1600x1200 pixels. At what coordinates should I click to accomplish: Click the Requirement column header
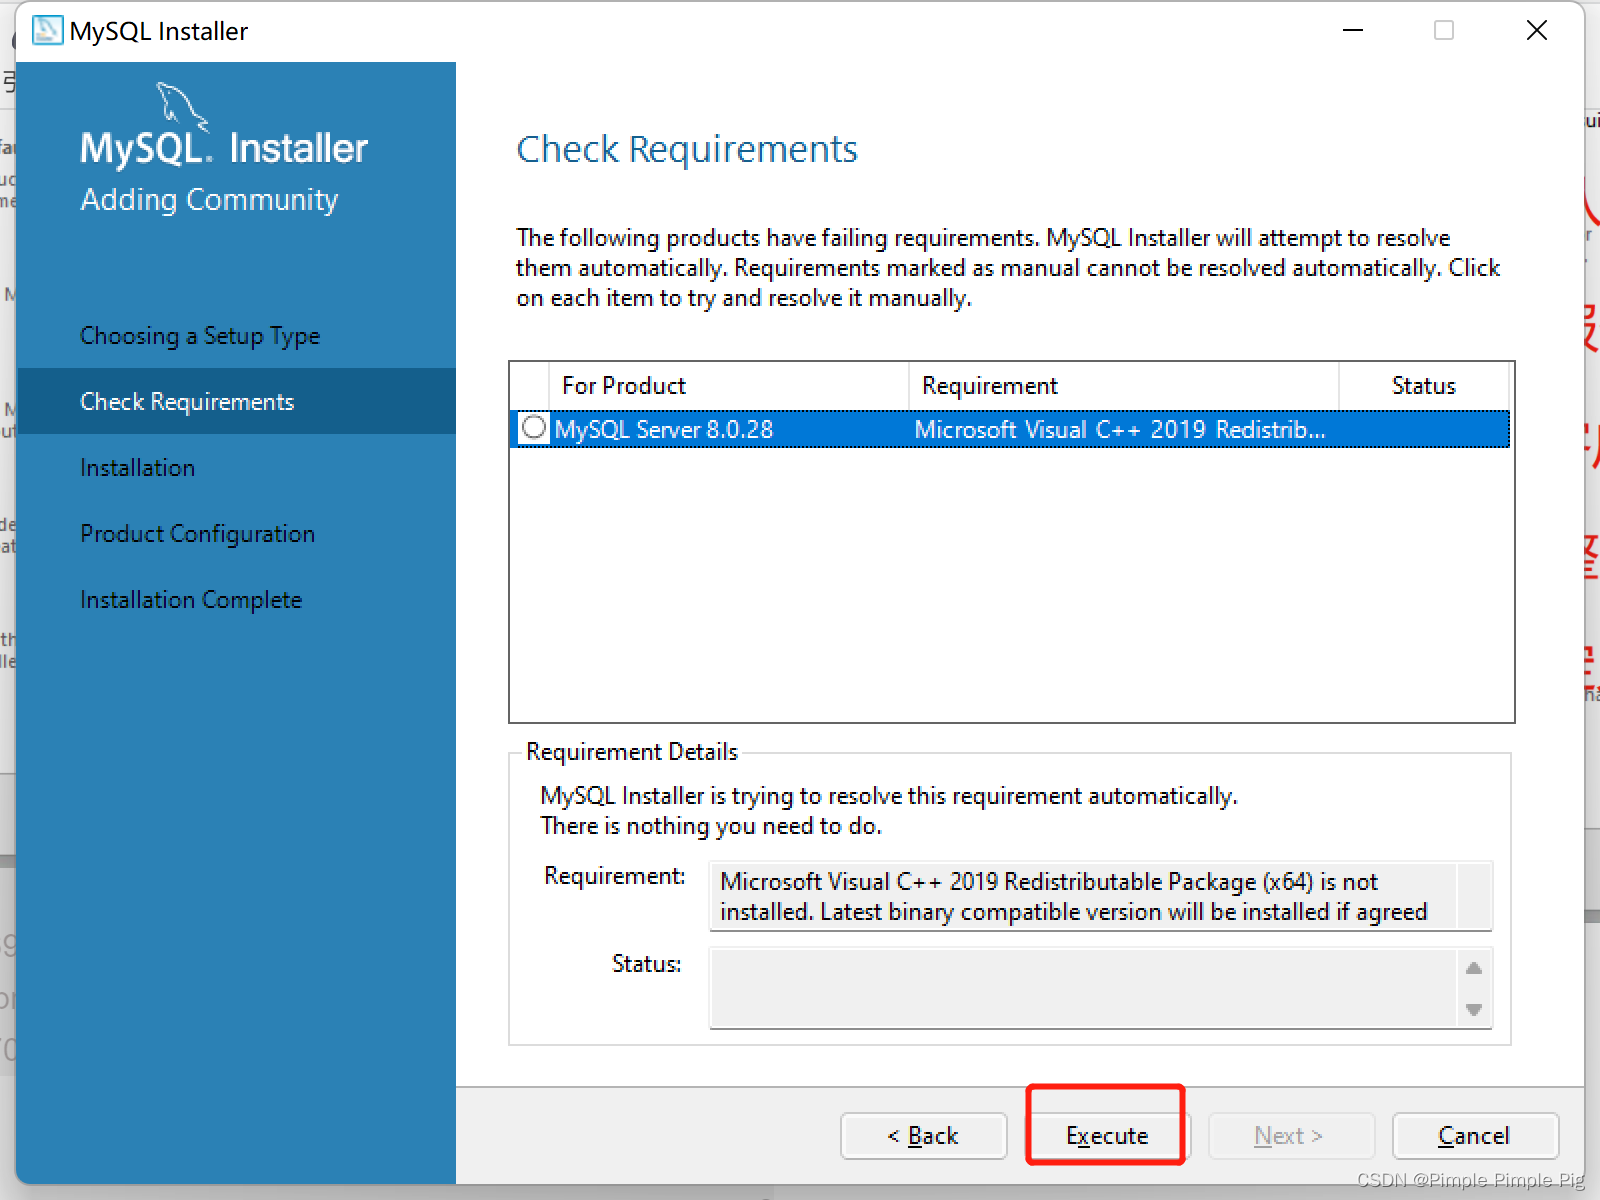click(1123, 386)
